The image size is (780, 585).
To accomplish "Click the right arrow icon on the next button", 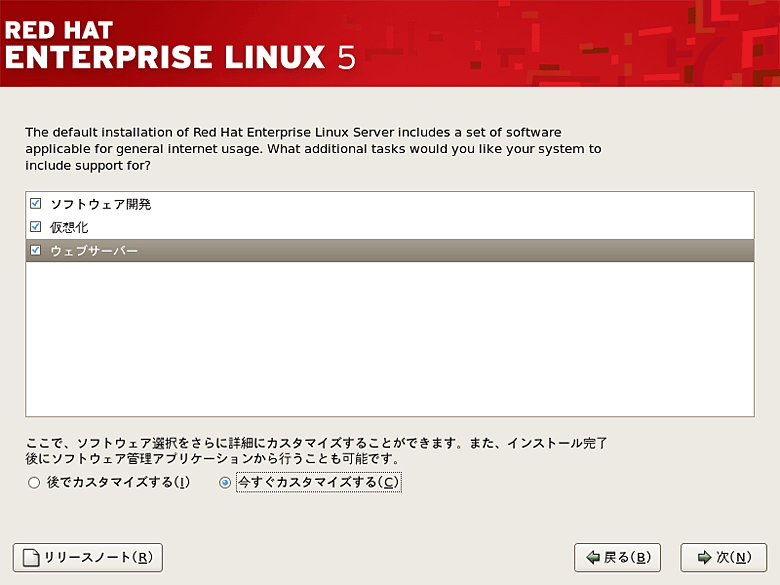I will coord(704,557).
